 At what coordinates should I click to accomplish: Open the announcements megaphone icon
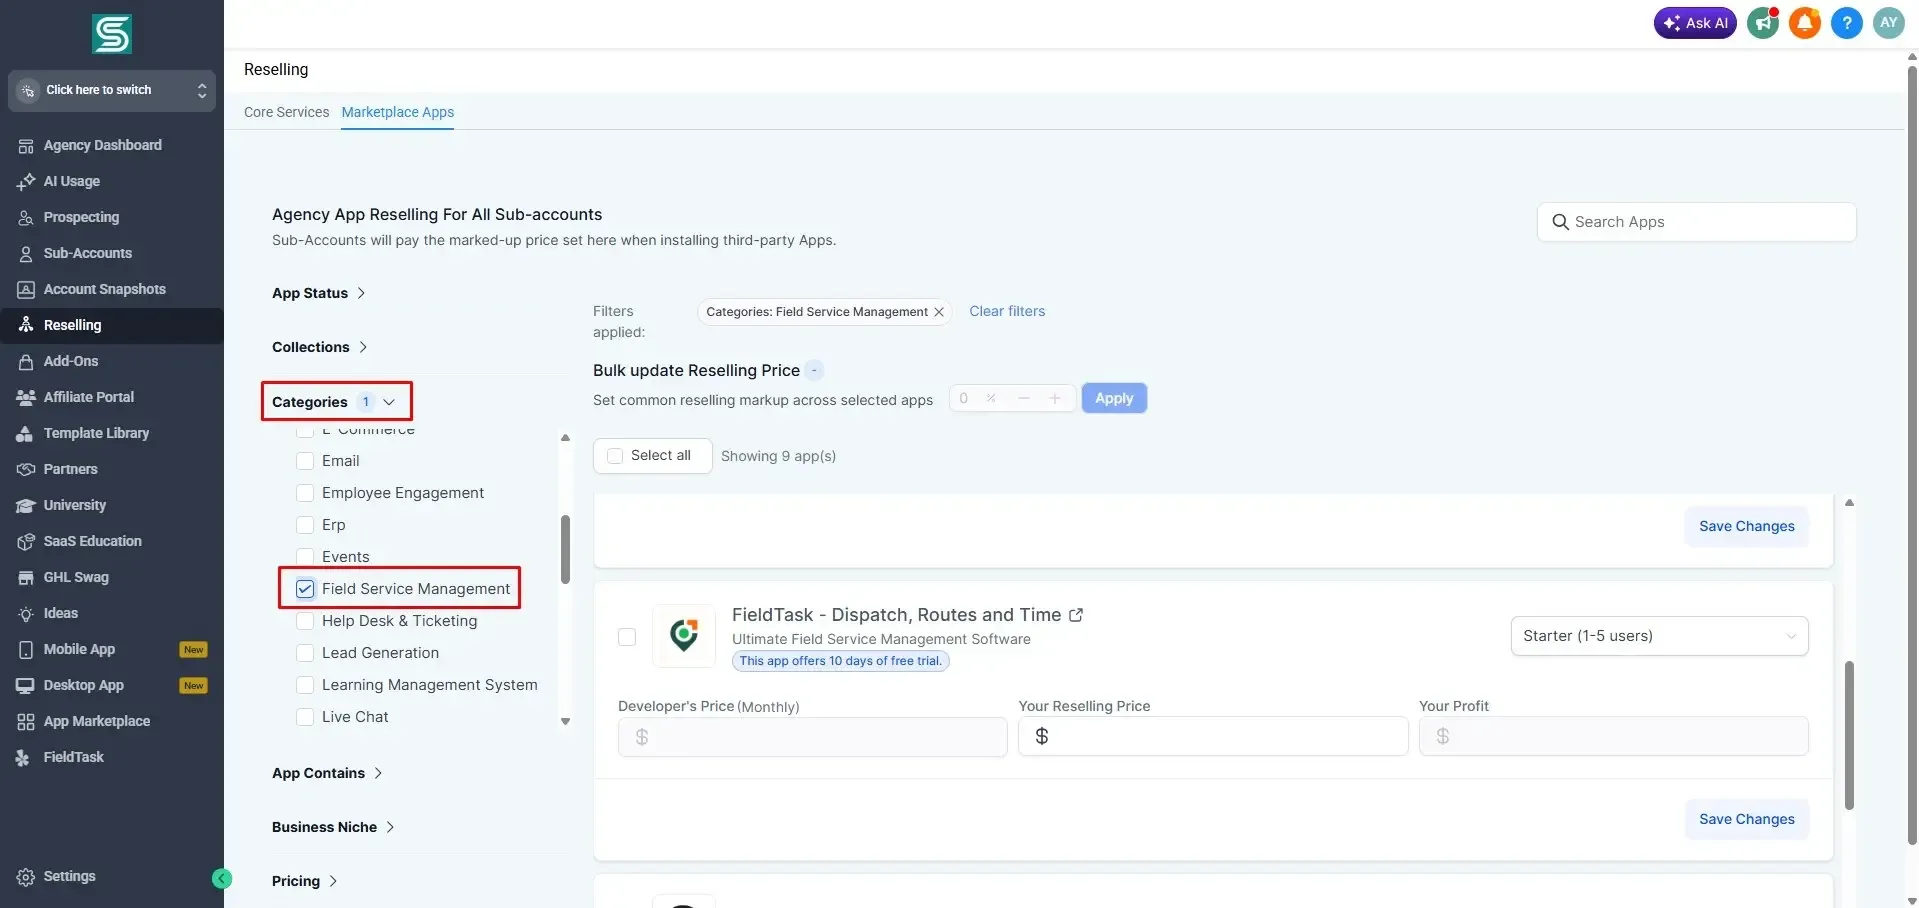click(x=1763, y=22)
